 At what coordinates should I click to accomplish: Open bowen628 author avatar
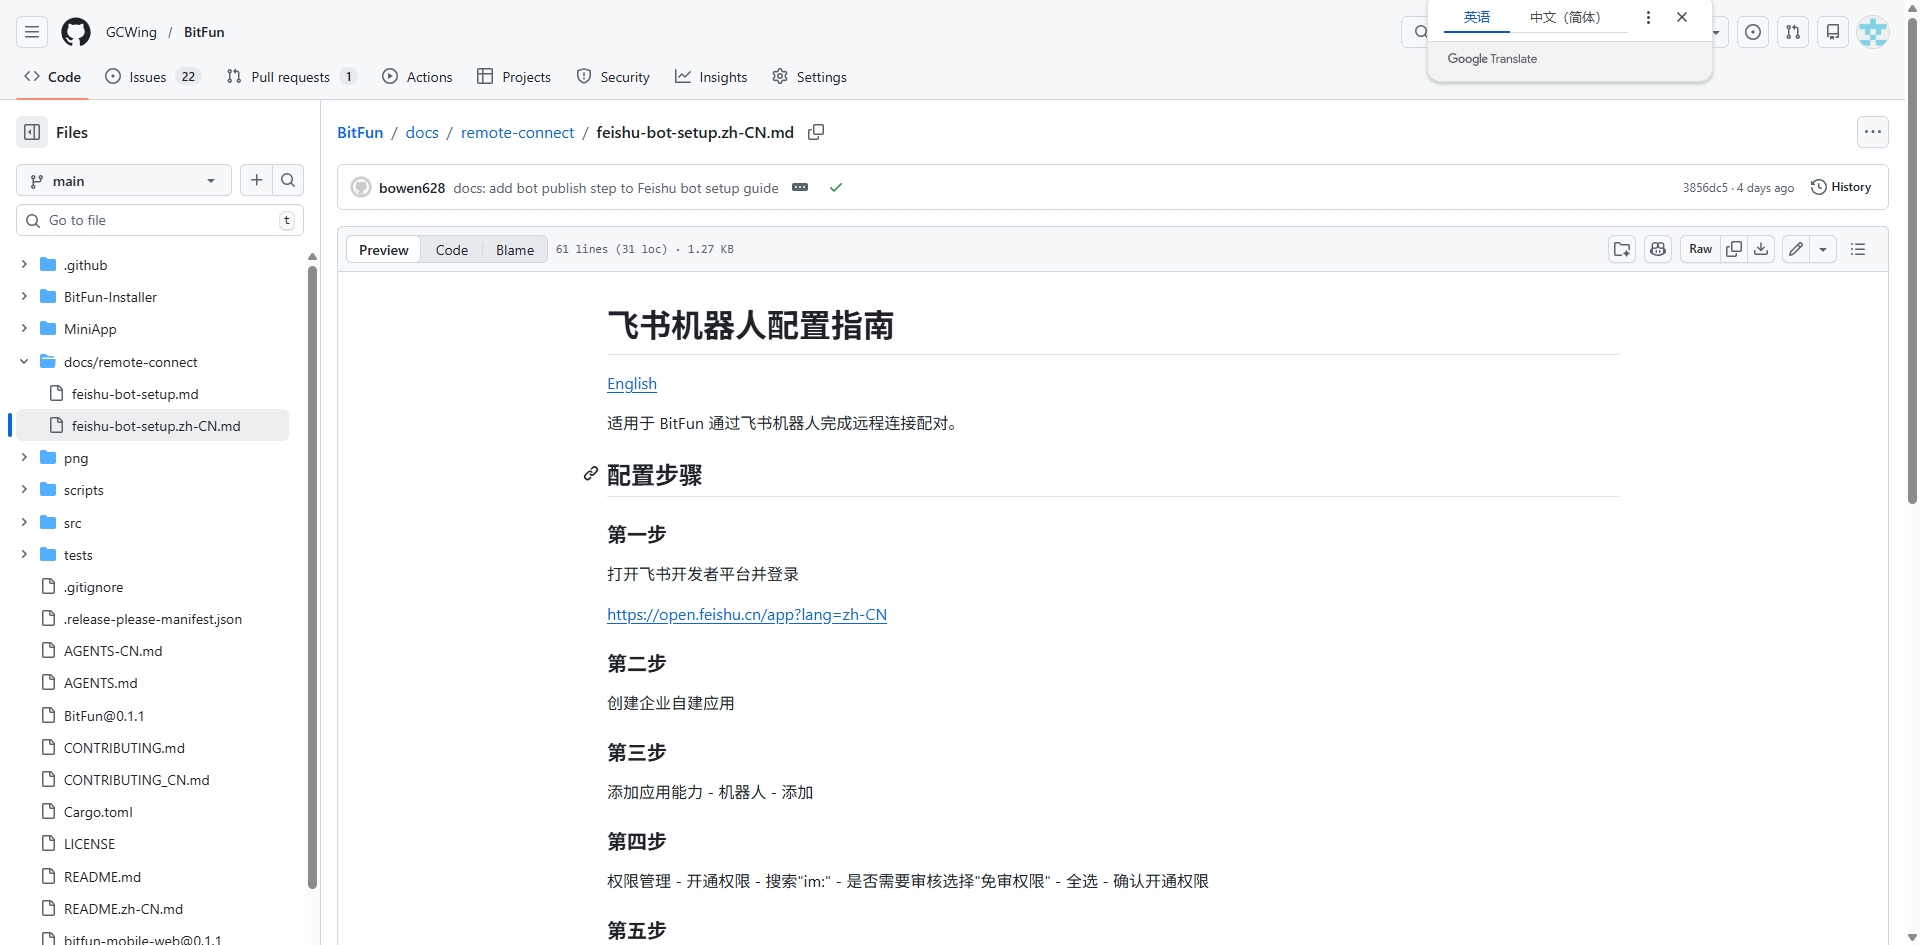point(361,187)
